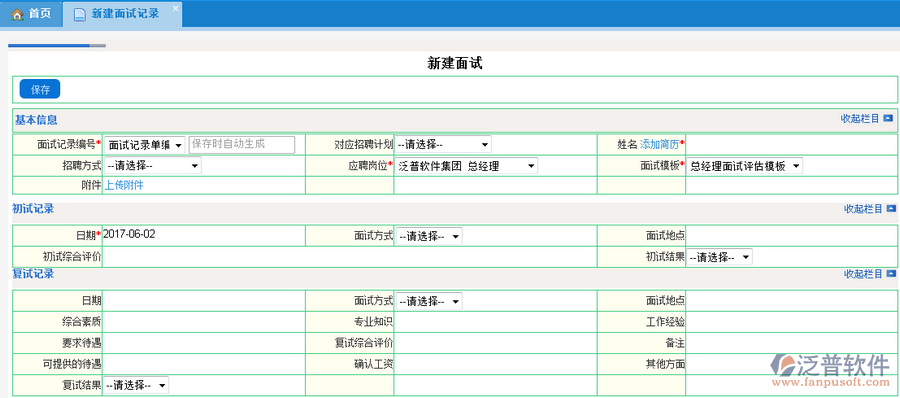Open the 复试结果 dropdown
The width and height of the screenshot is (900, 398).
[137, 385]
